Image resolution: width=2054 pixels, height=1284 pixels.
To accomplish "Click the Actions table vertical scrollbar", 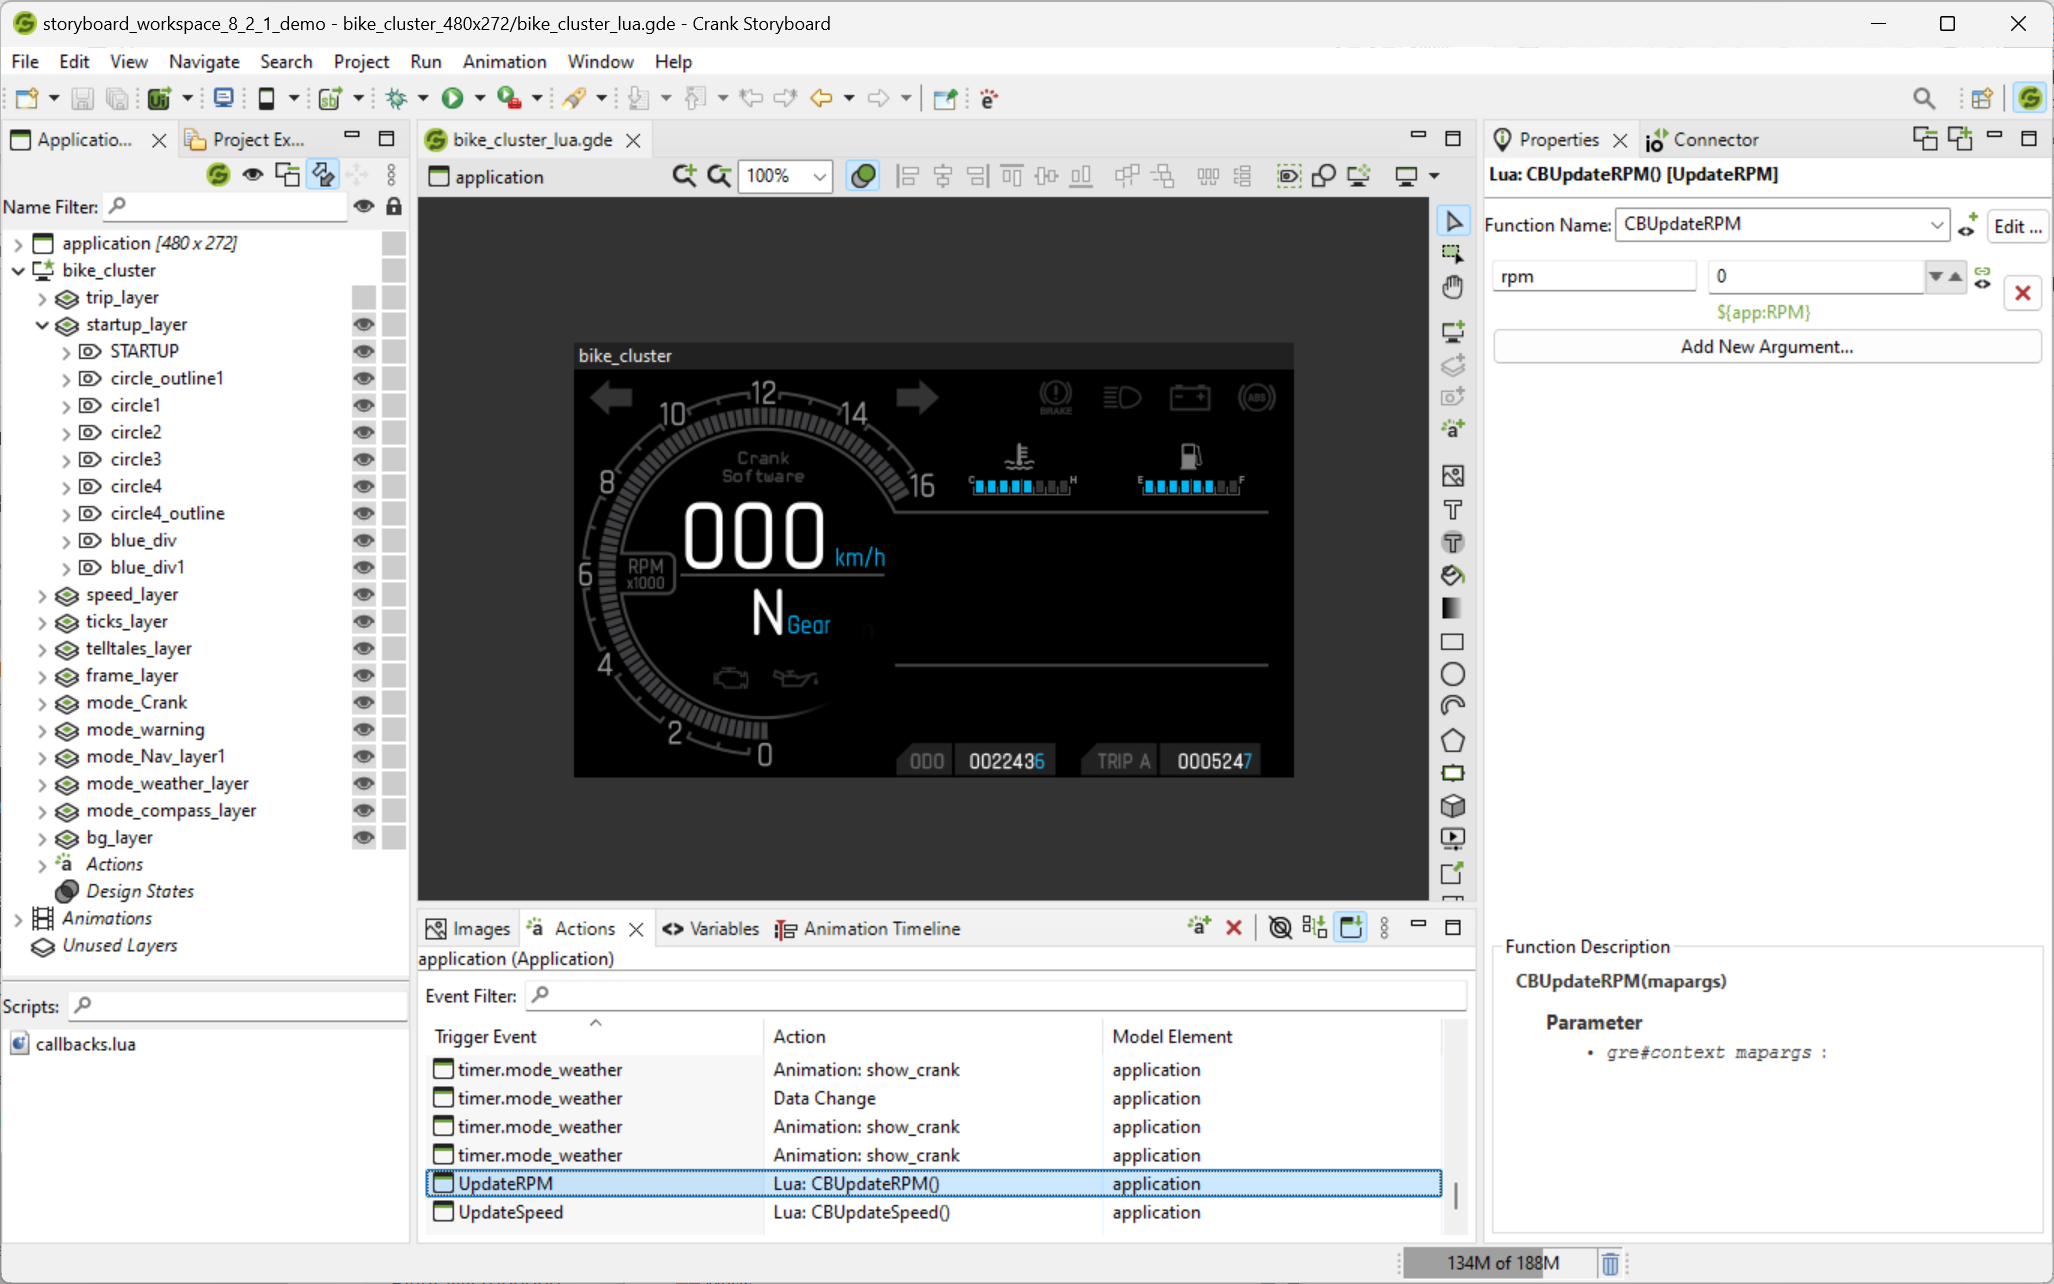I will click(1455, 1195).
